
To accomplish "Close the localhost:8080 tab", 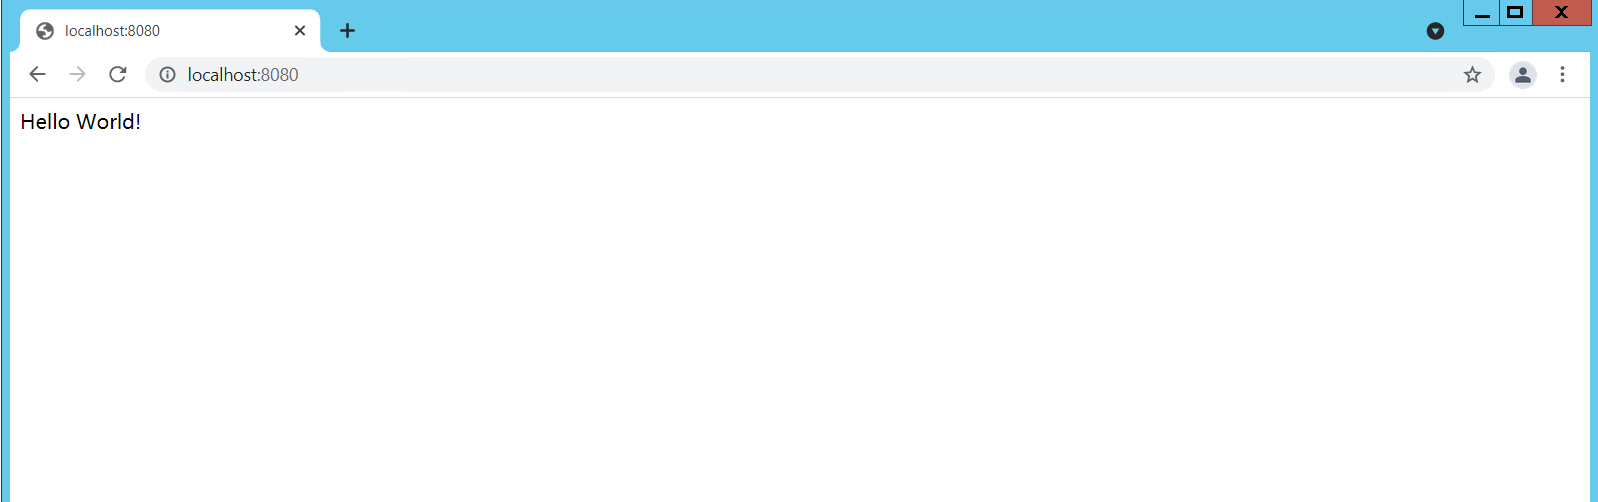I will tap(300, 31).
